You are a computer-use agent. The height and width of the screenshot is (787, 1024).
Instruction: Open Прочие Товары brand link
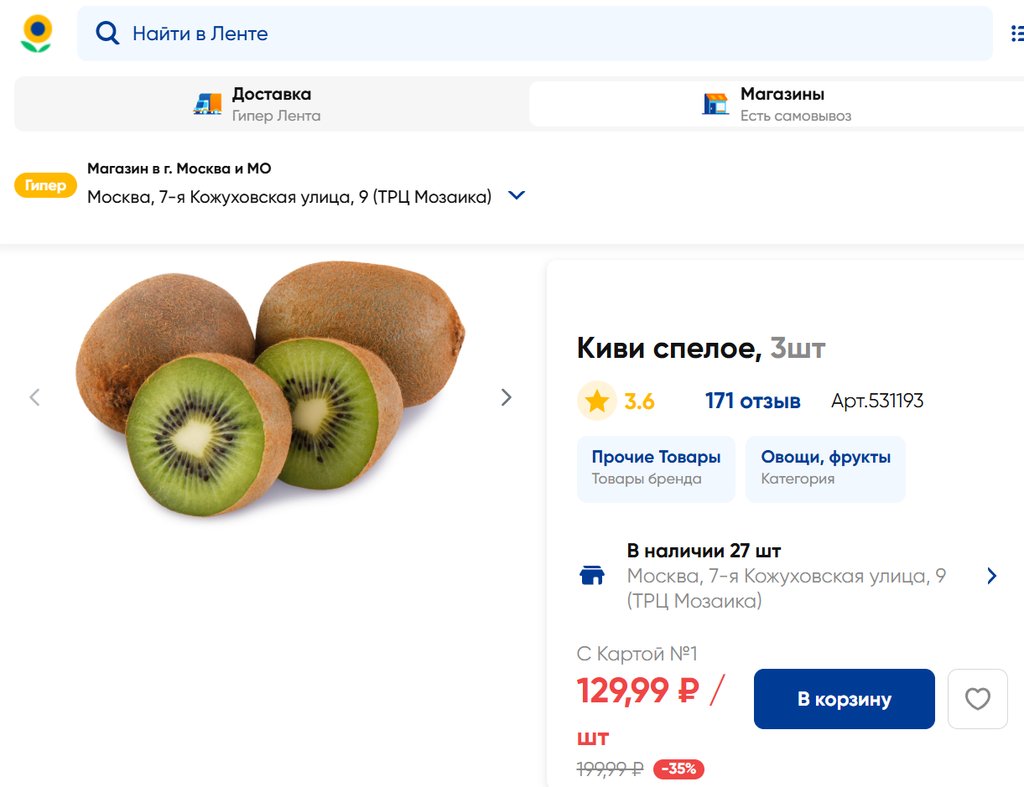(x=656, y=467)
